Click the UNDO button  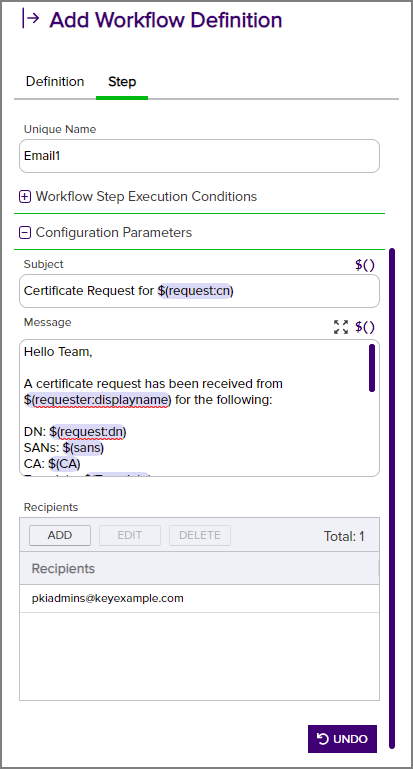click(x=342, y=739)
